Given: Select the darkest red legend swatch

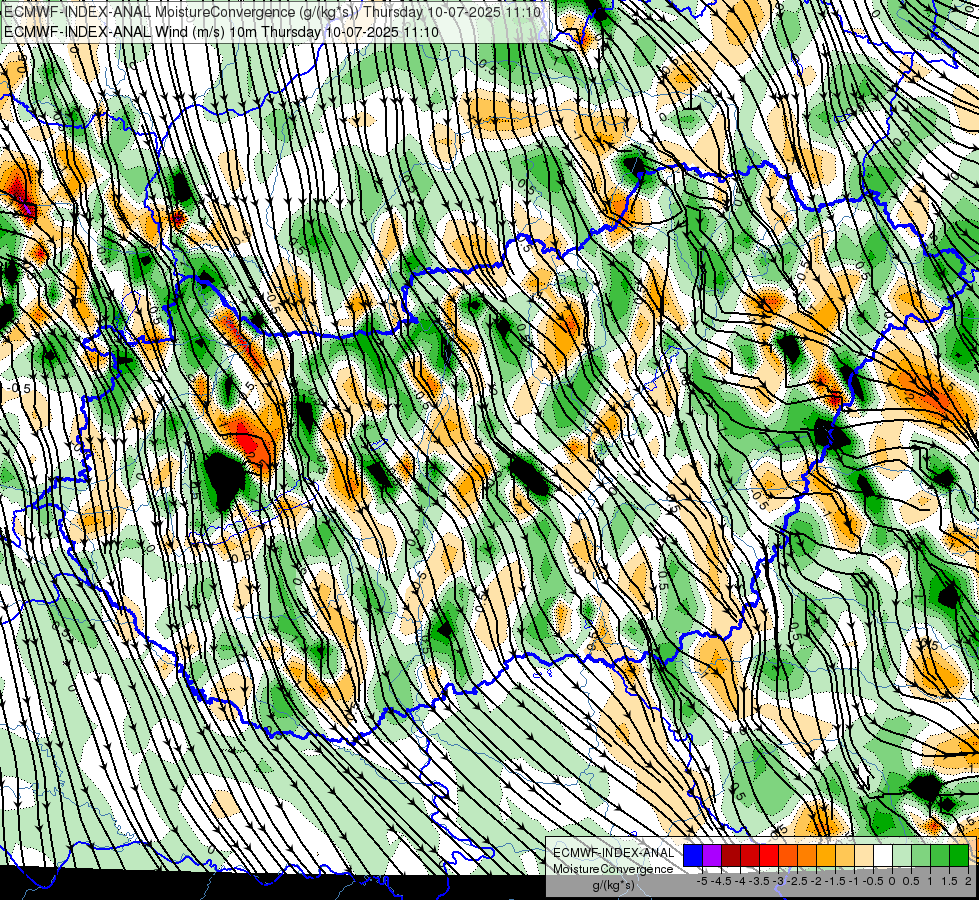Looking at the screenshot, I should 731,855.
